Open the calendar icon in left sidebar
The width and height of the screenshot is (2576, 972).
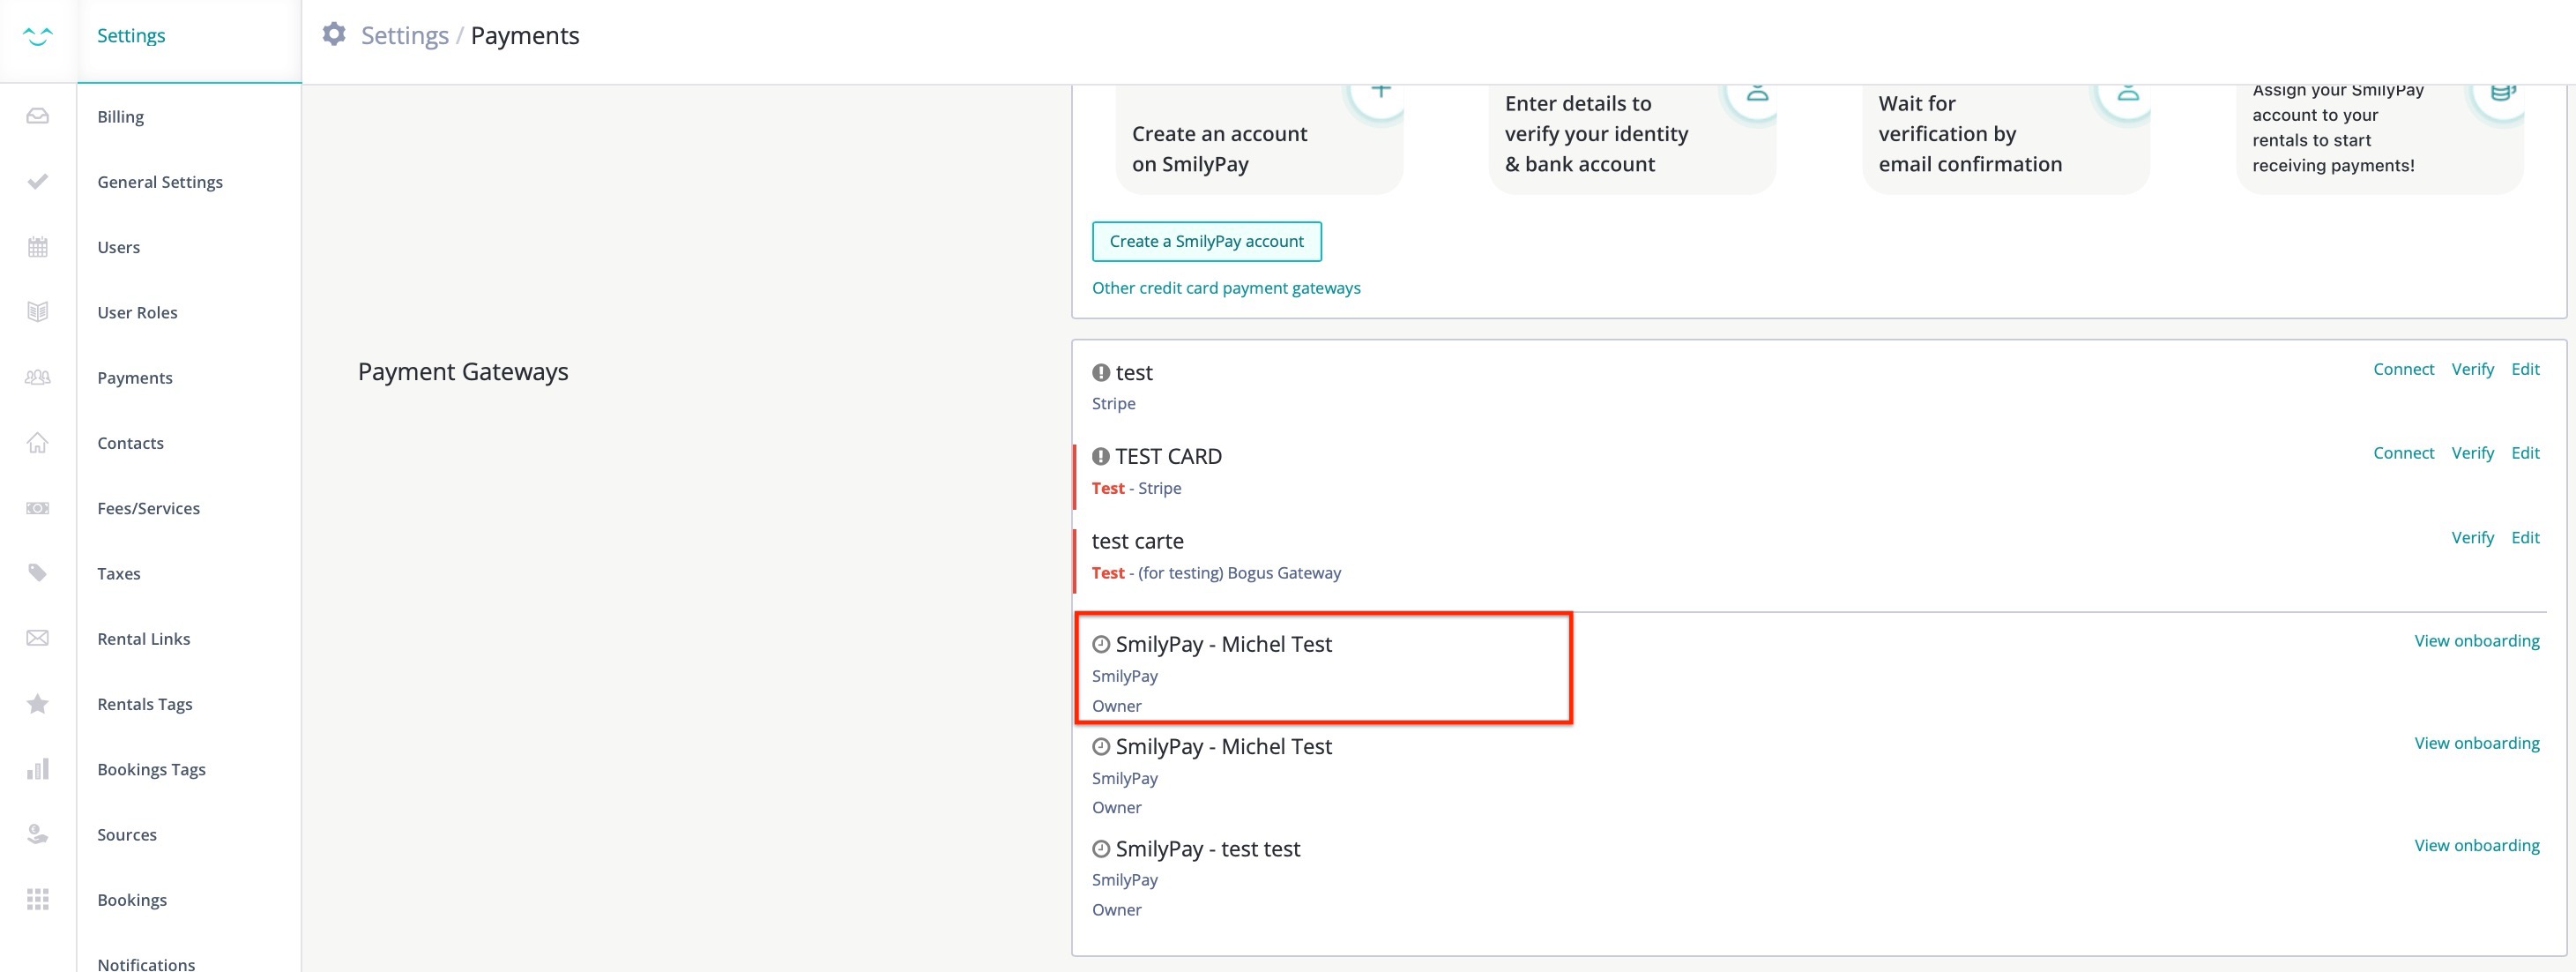(38, 247)
